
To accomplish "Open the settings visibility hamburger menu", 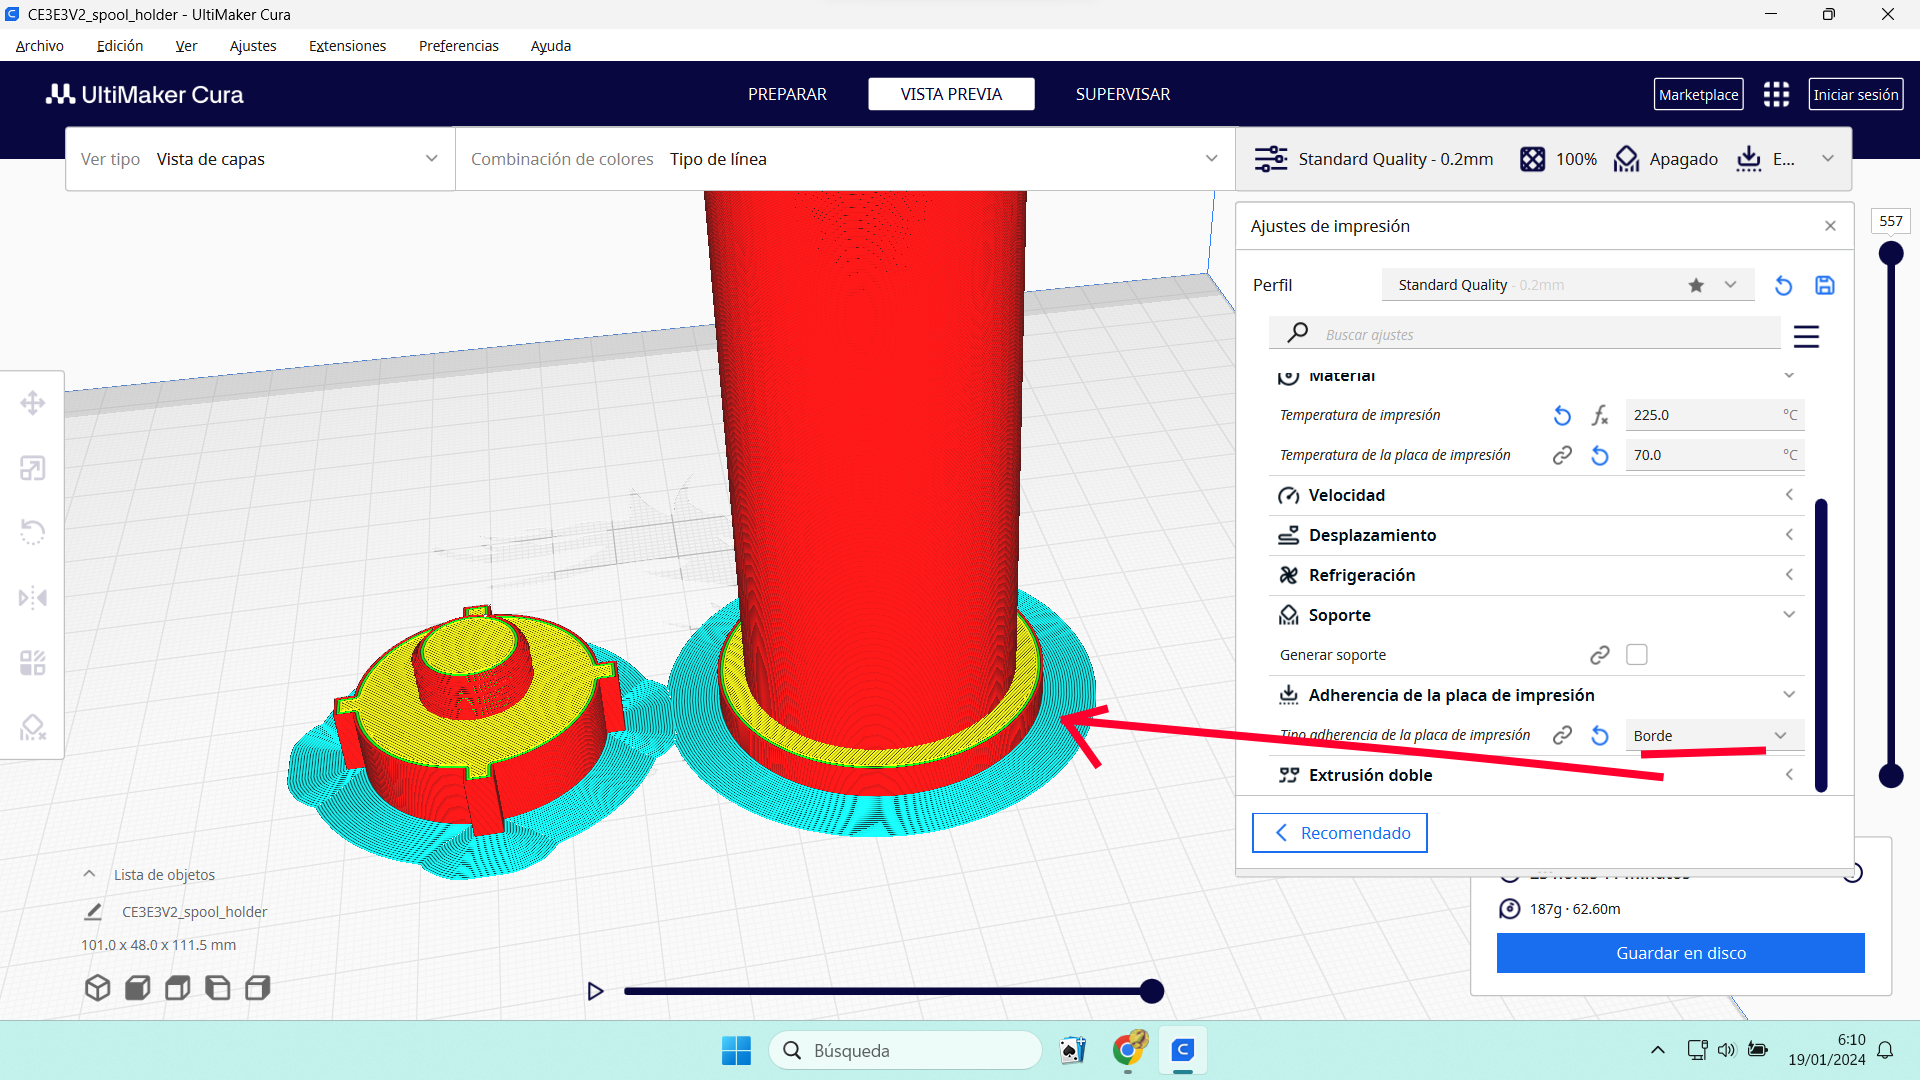I will click(x=1806, y=336).
